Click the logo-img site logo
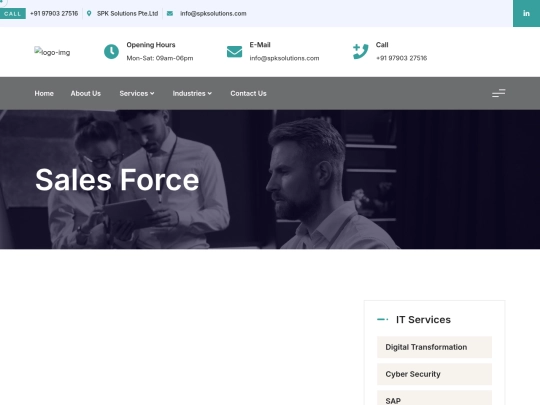The height and width of the screenshot is (405, 540). (x=52, y=52)
